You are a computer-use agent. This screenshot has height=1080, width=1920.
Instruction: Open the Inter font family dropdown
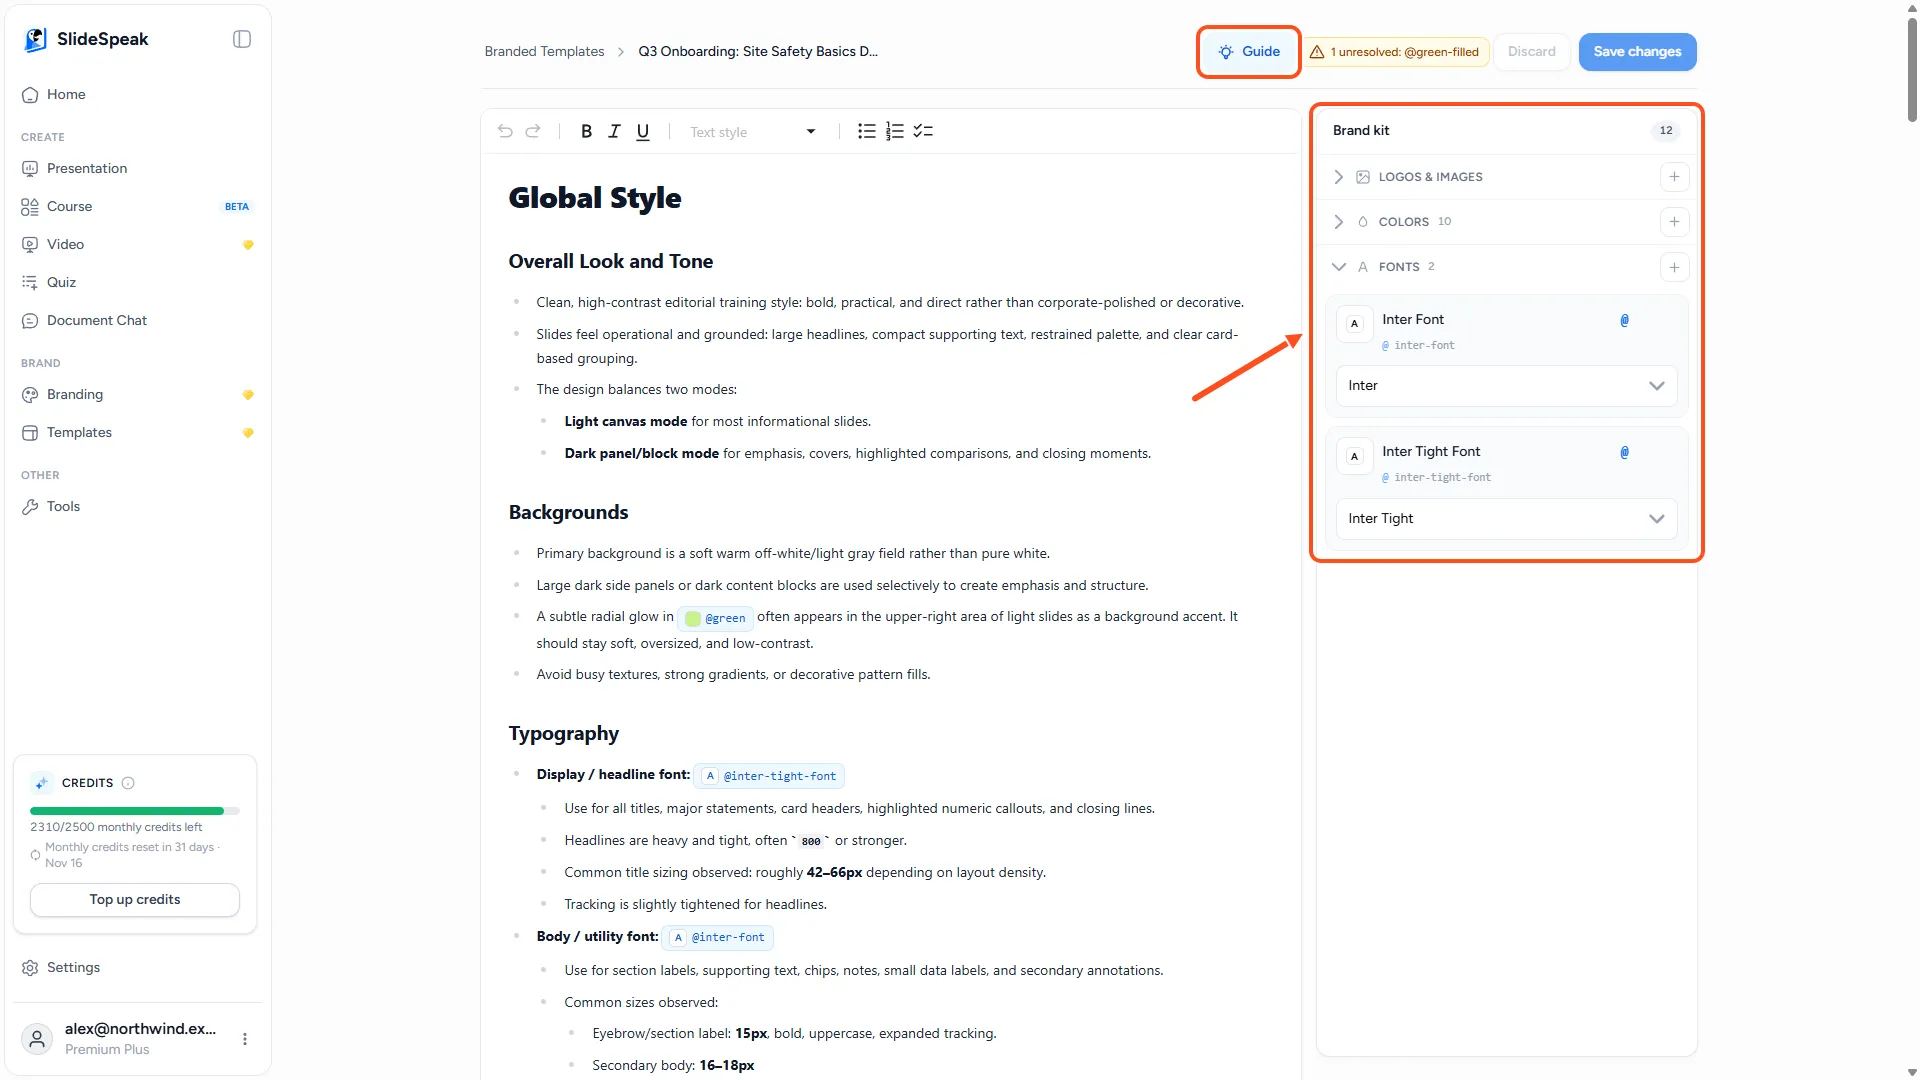[x=1506, y=386]
